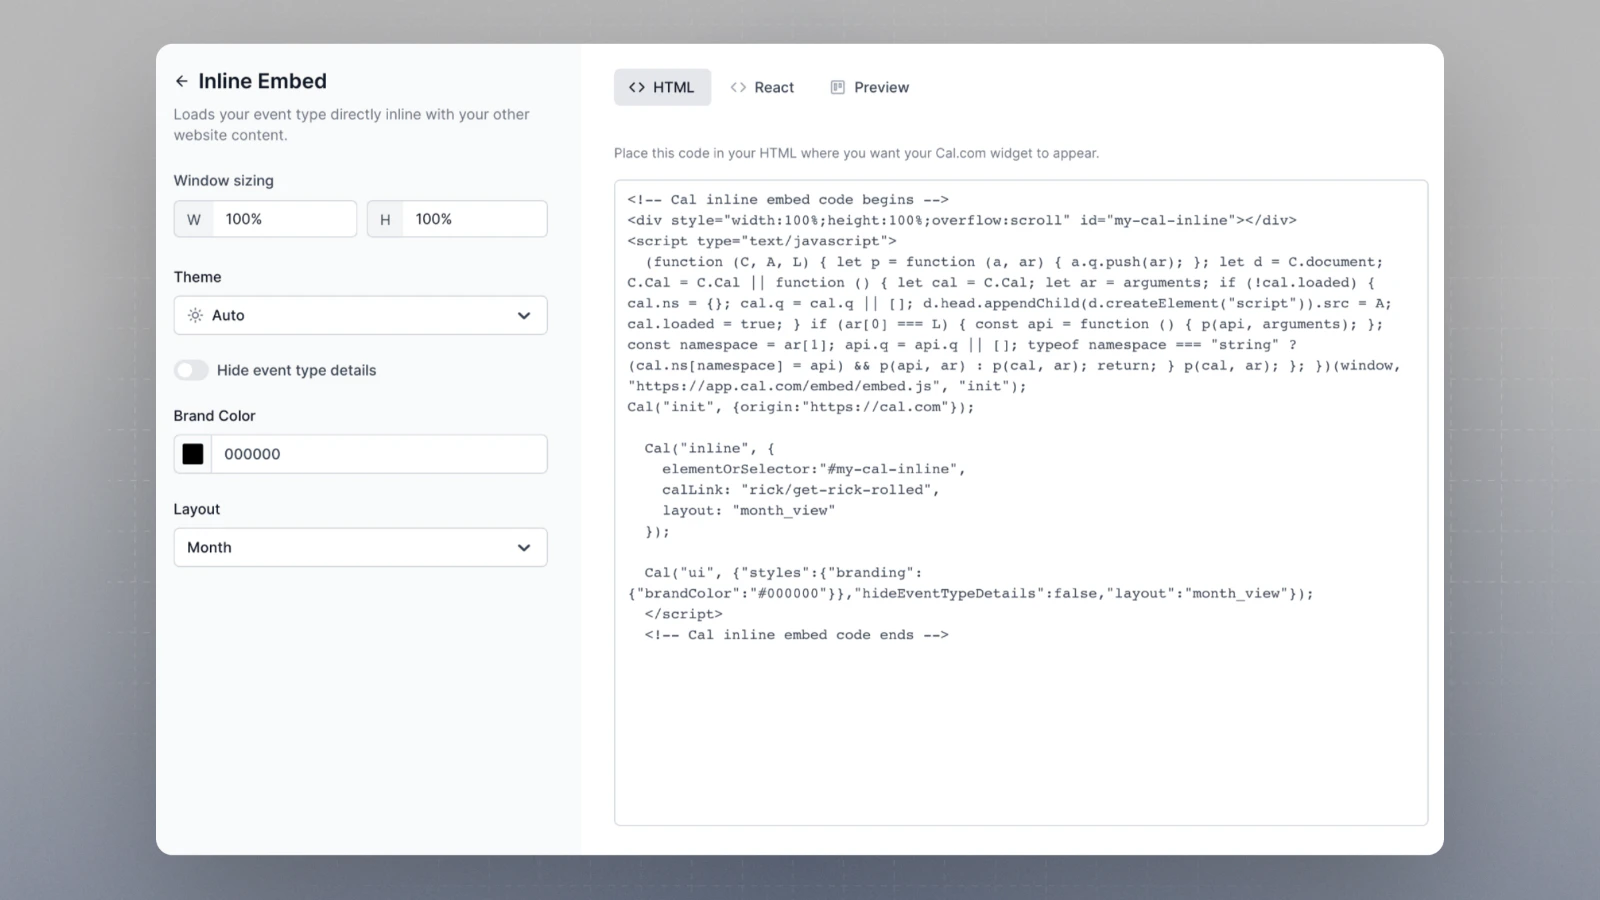1600x900 pixels.
Task: Click the sun icon in Theme selector
Action: click(196, 315)
